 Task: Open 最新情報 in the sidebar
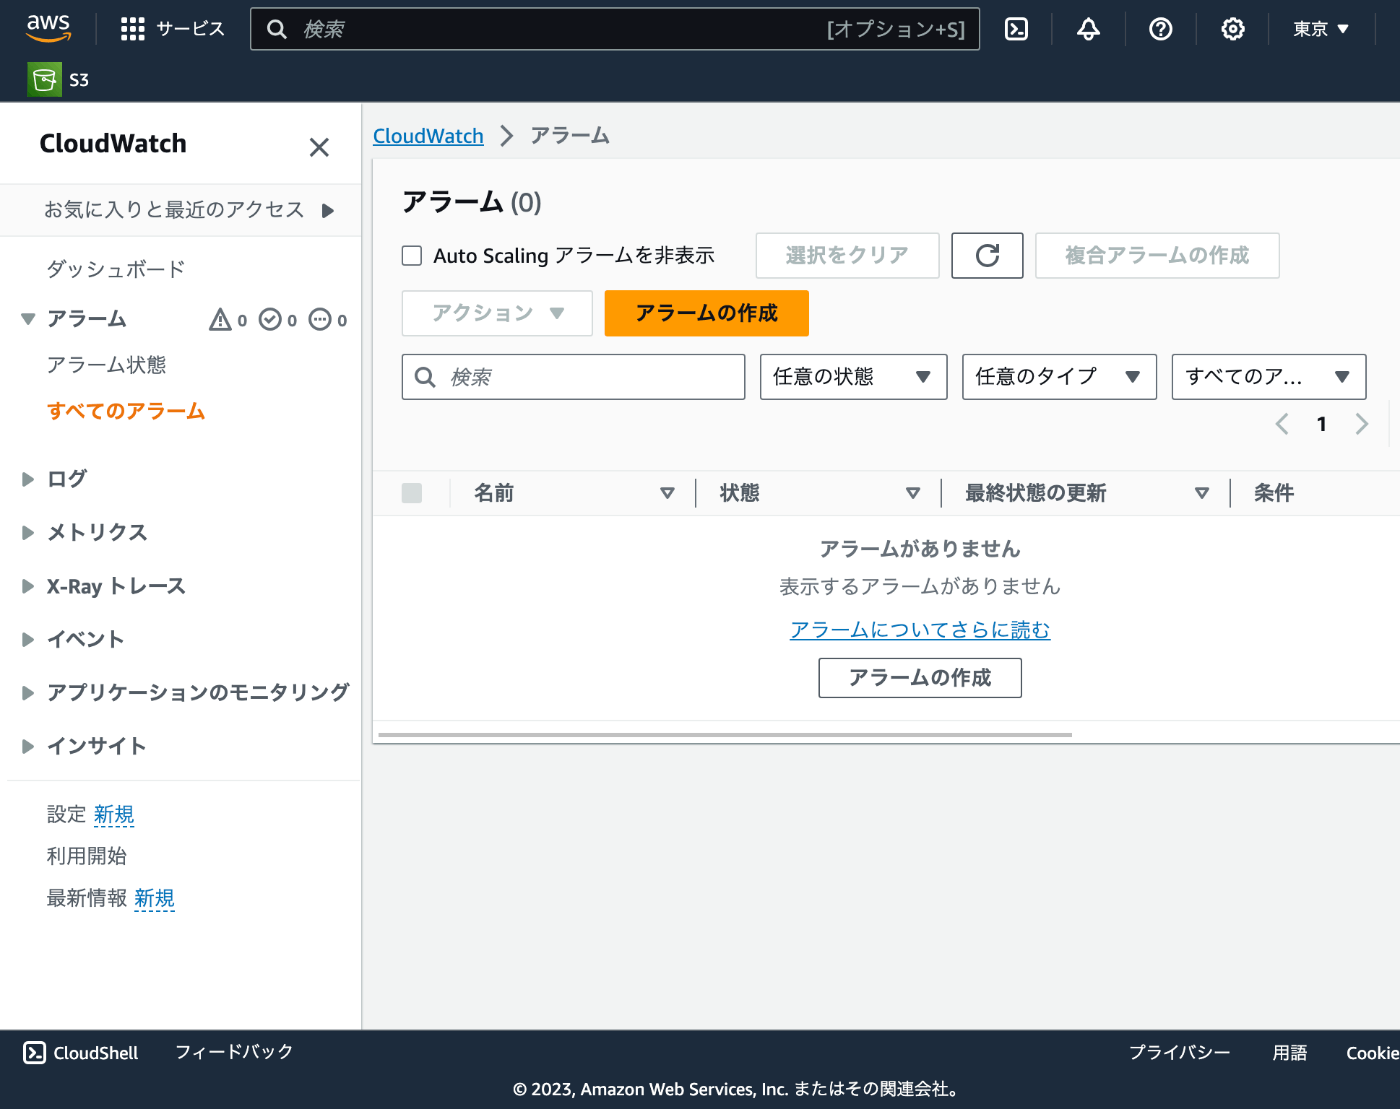86,898
